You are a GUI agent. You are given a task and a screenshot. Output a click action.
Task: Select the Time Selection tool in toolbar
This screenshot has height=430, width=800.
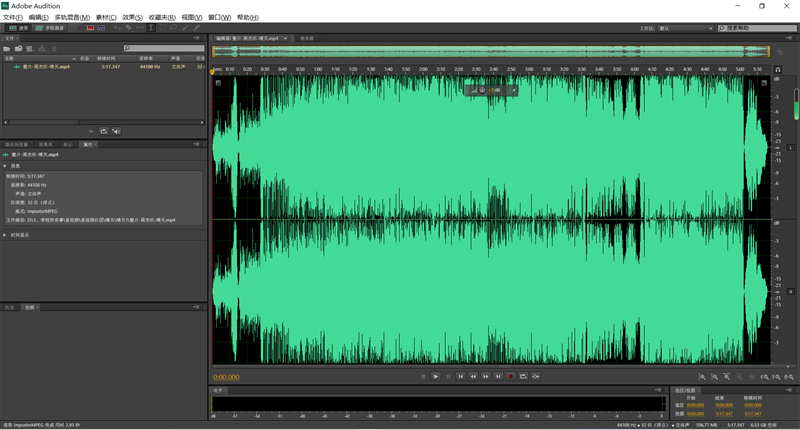(151, 28)
